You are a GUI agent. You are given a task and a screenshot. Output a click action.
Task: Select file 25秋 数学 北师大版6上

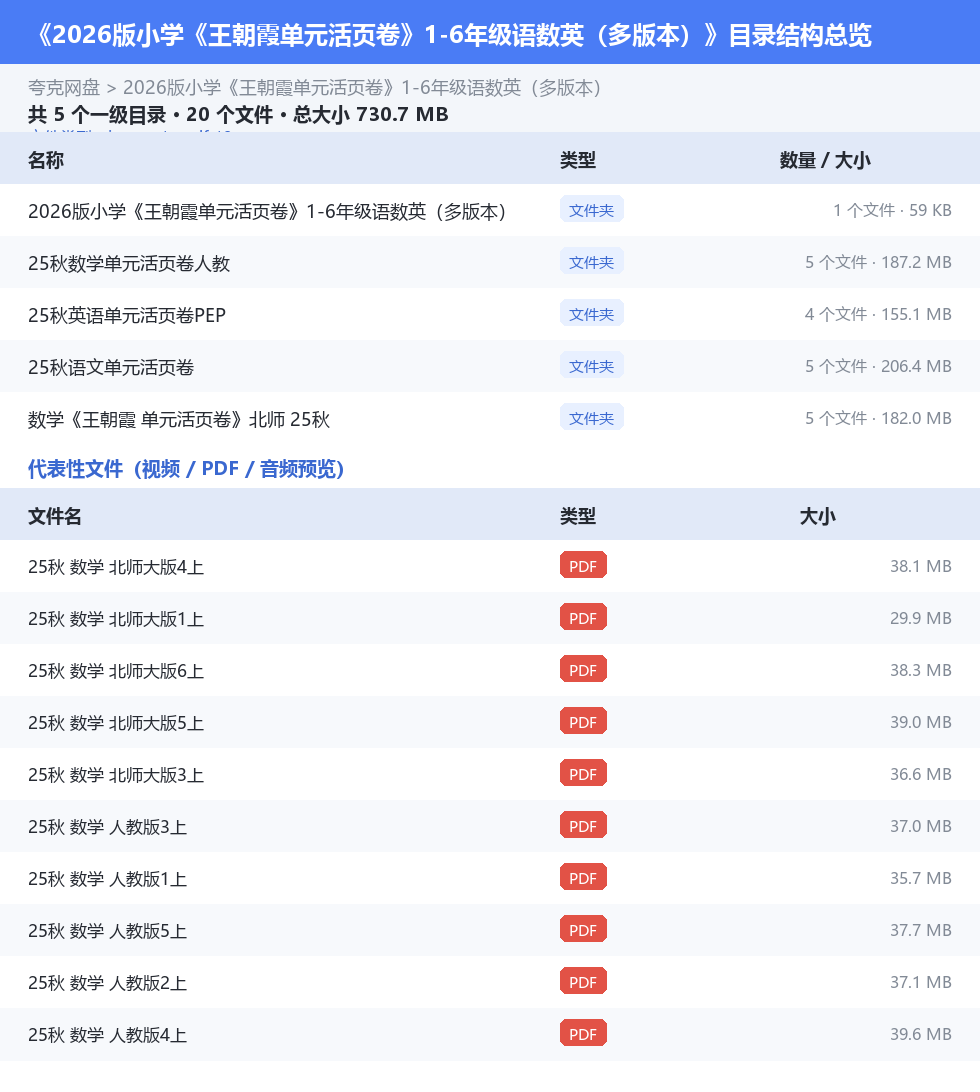116,671
